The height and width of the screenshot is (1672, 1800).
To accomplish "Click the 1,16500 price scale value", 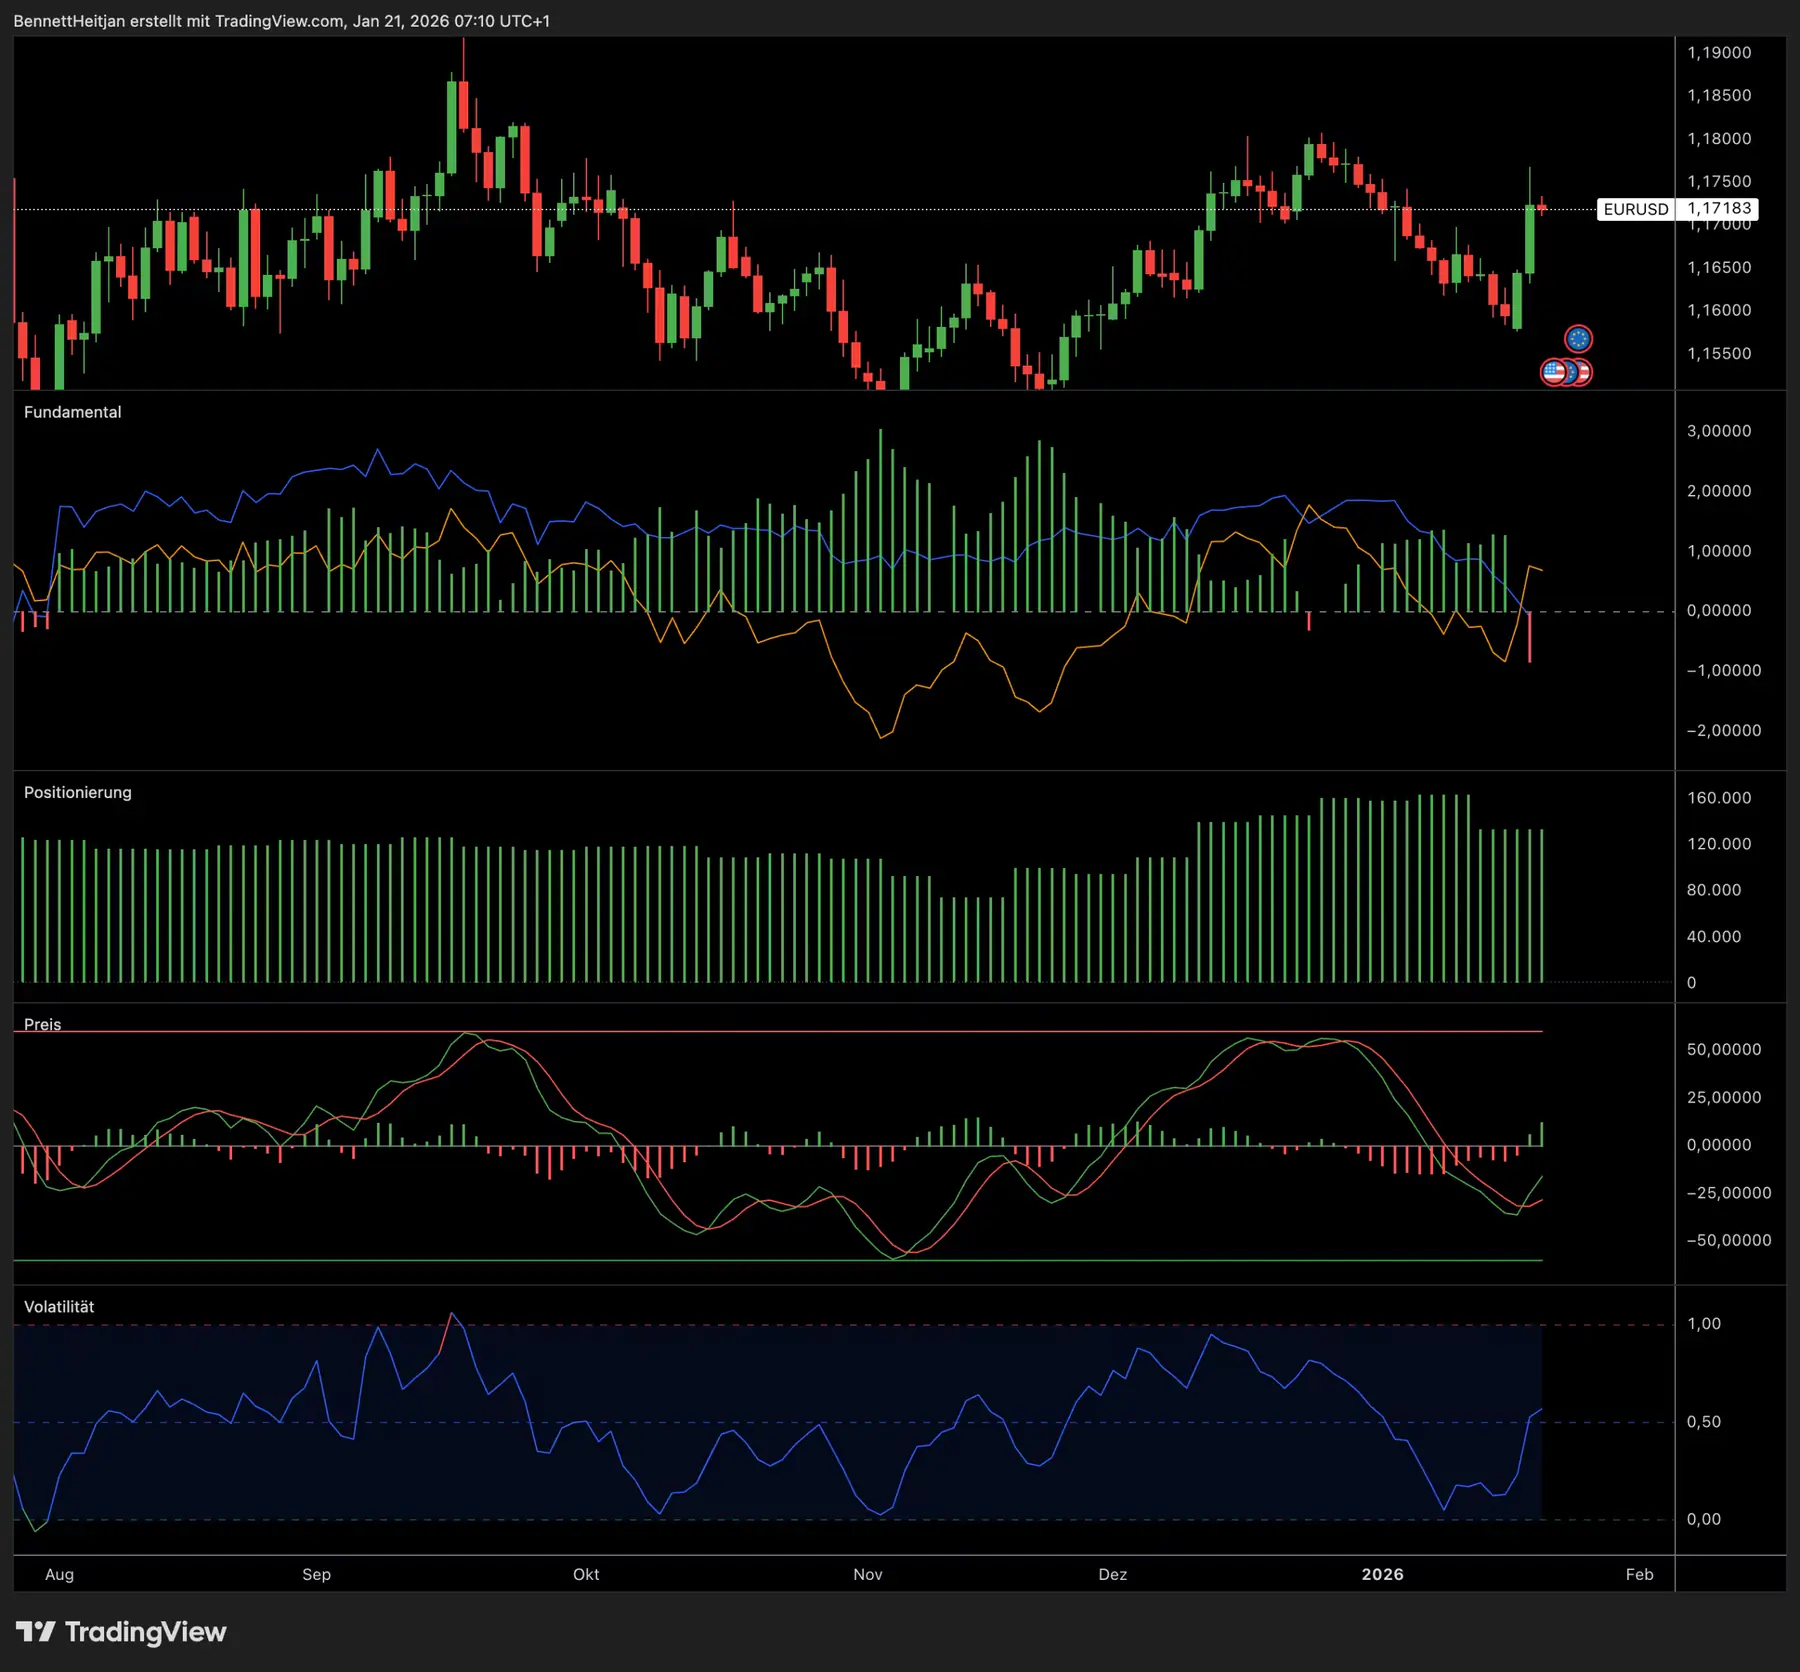I will pos(1719,268).
